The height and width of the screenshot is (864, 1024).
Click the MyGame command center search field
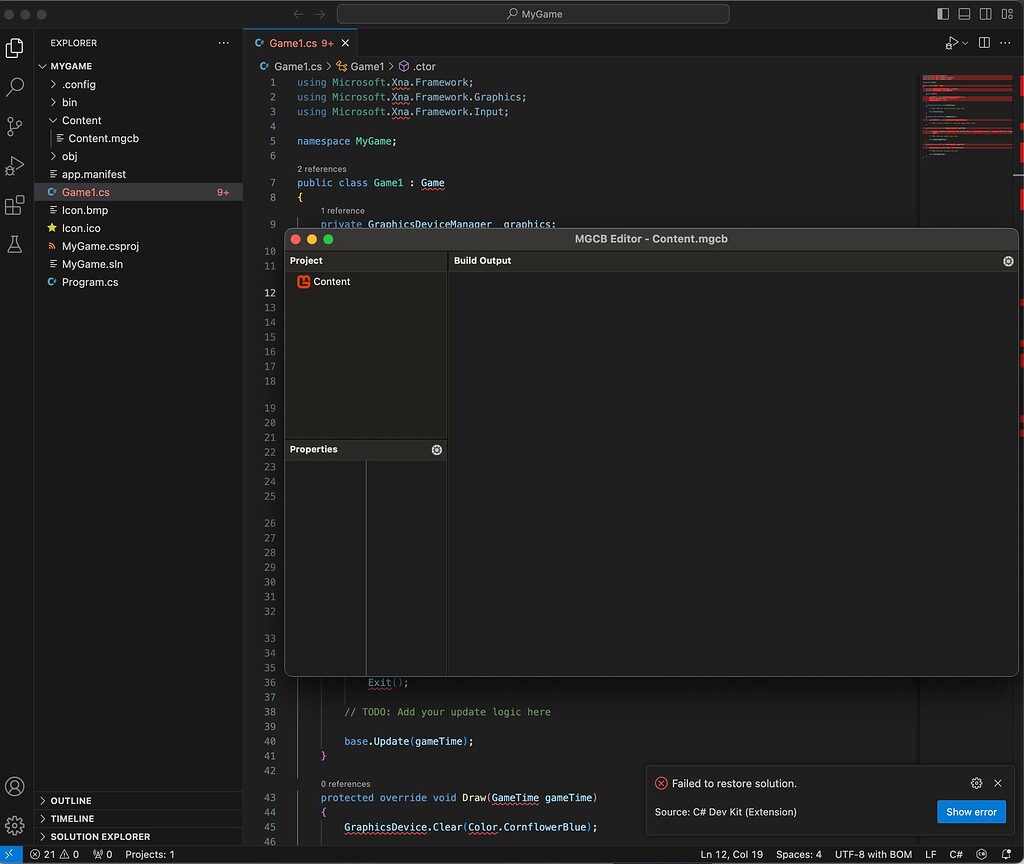coord(536,14)
